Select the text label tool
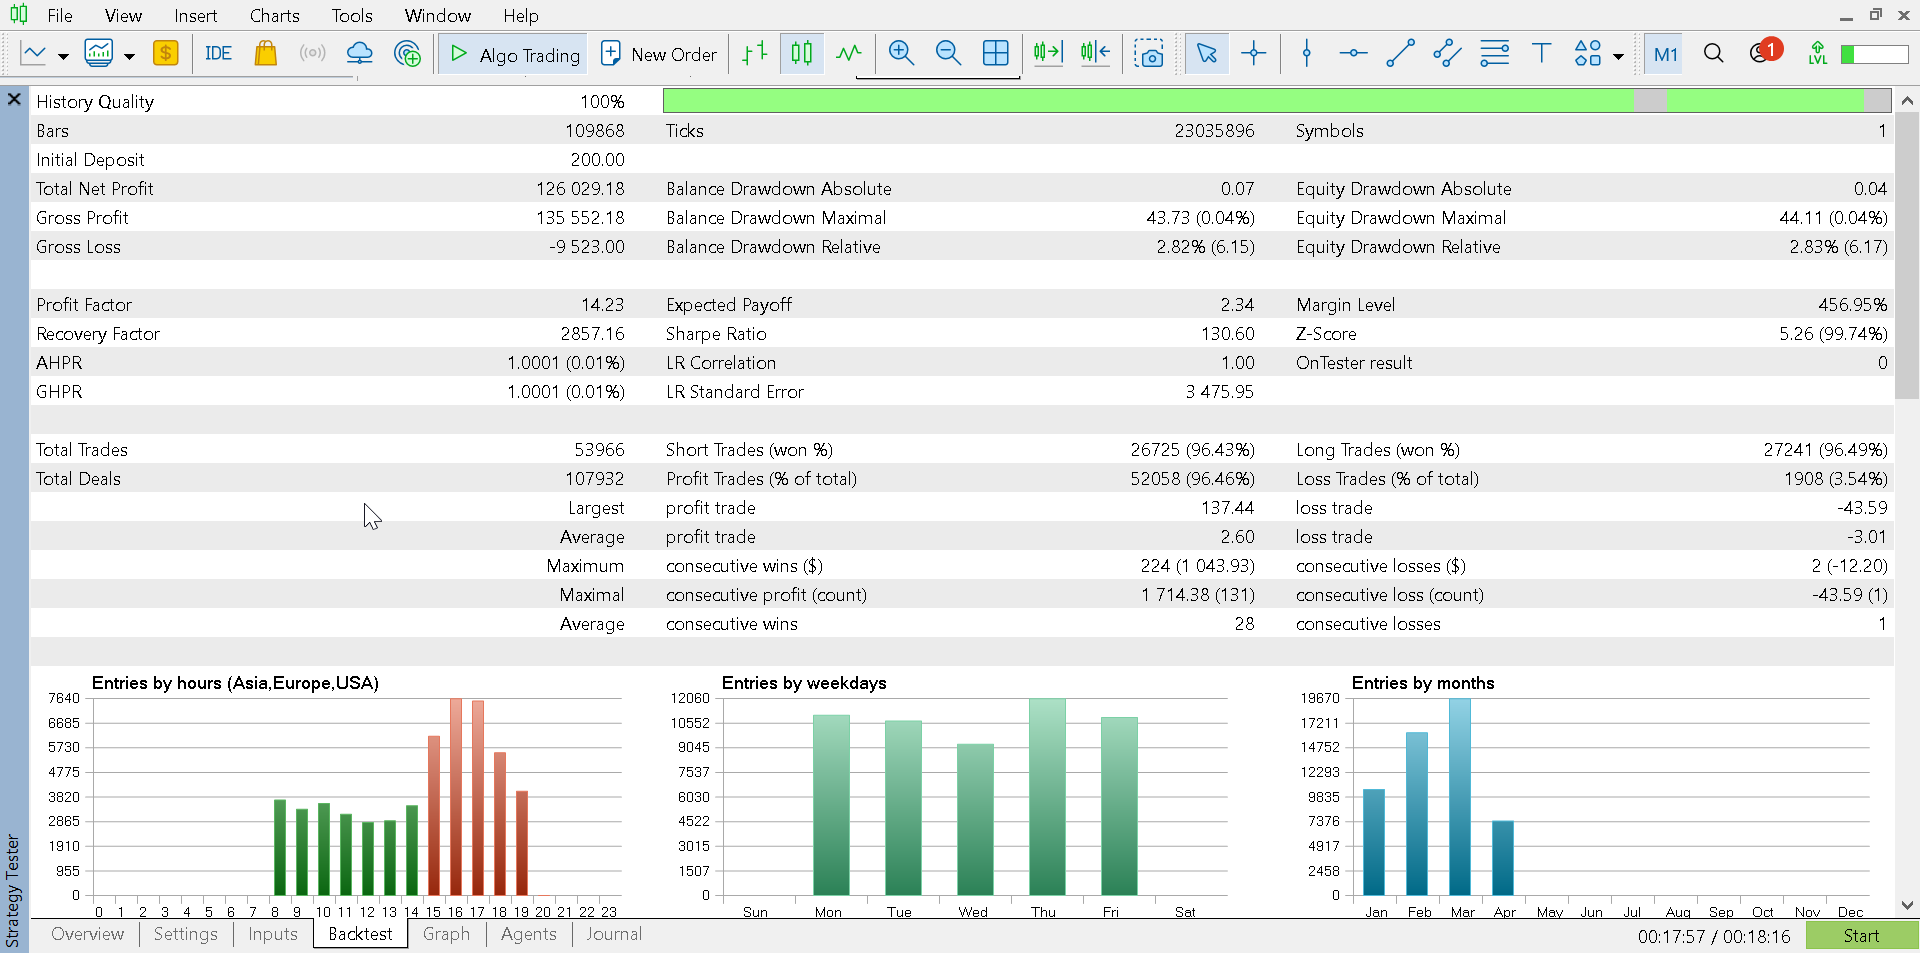The height and width of the screenshot is (953, 1920). coord(1541,54)
